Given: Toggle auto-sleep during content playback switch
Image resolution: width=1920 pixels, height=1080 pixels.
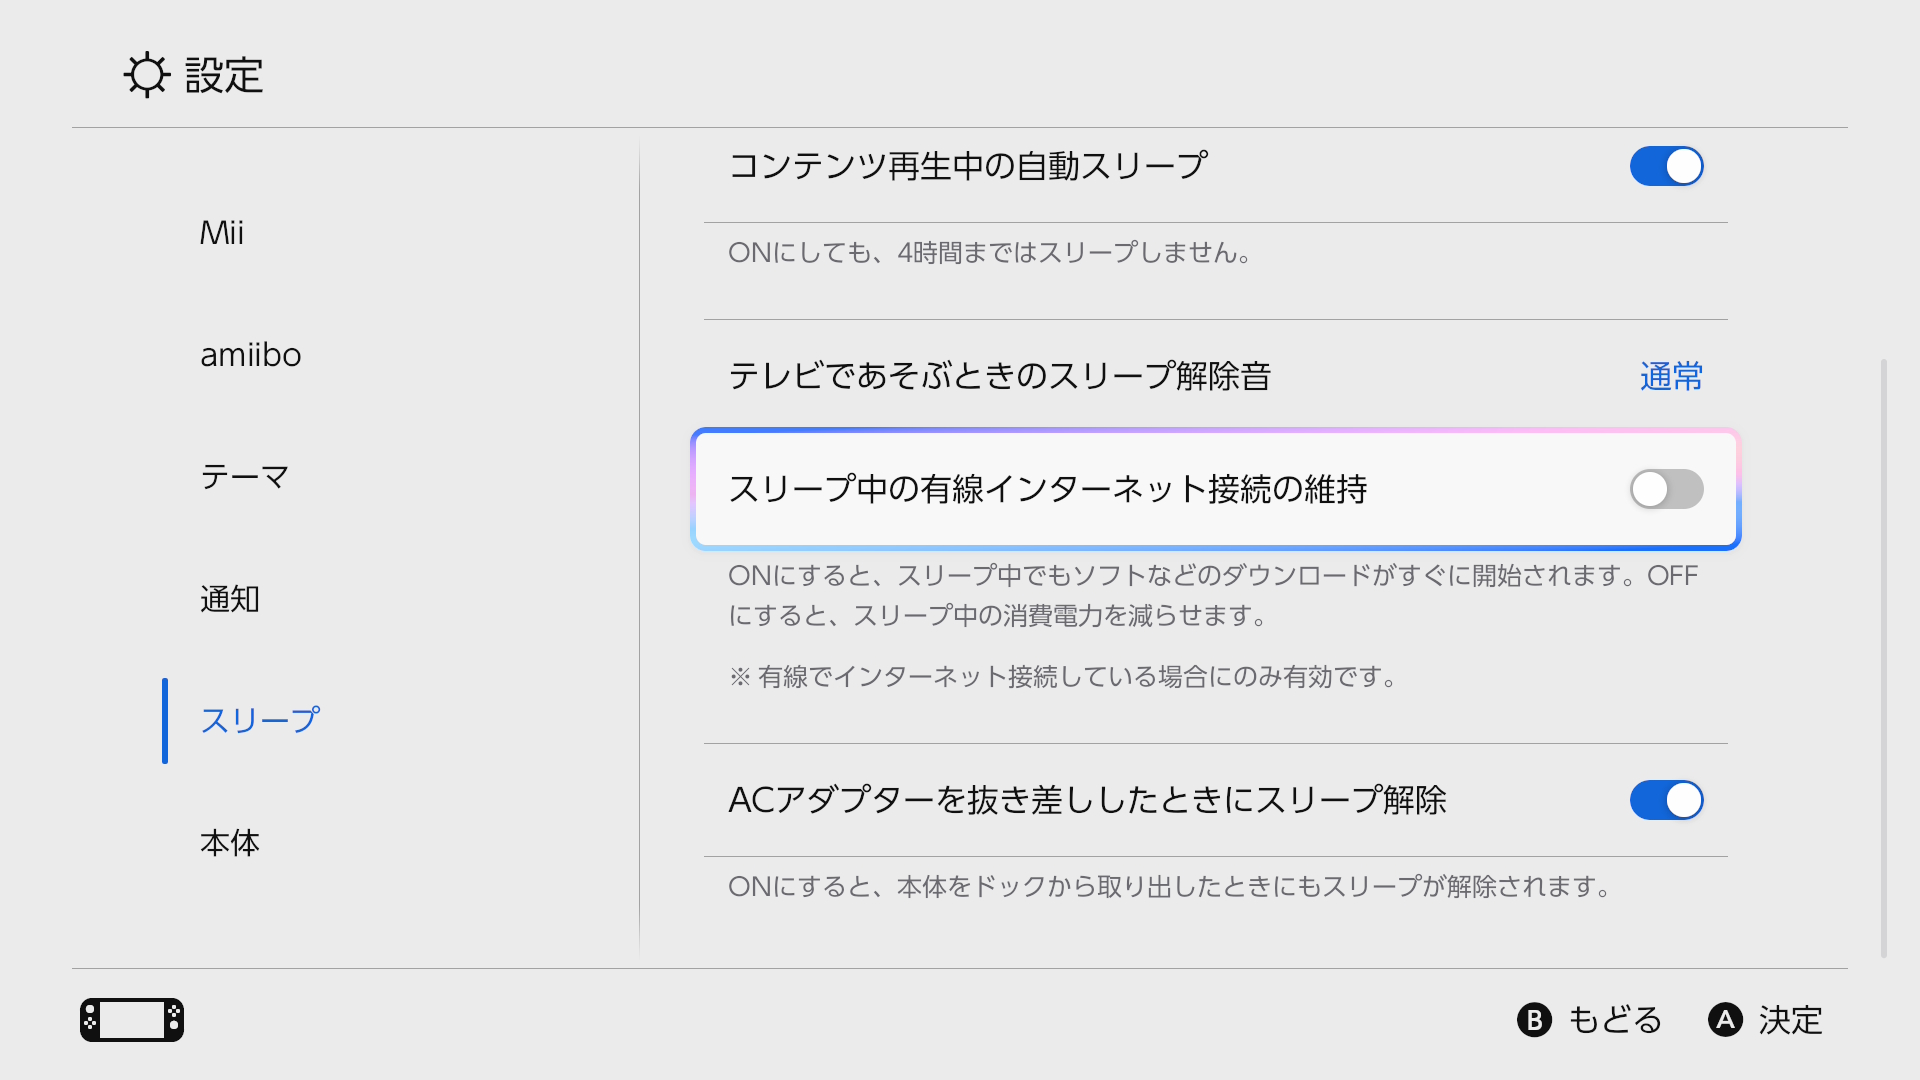Looking at the screenshot, I should pyautogui.click(x=1666, y=166).
